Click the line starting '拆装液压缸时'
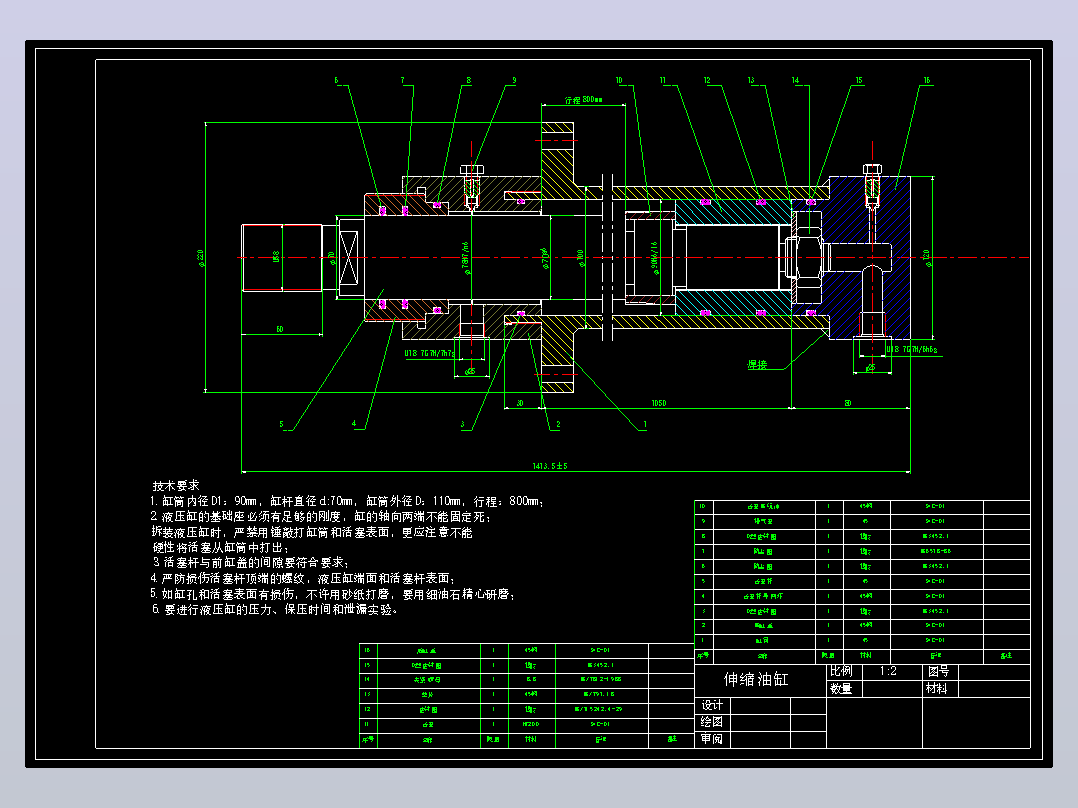The width and height of the screenshot is (1078, 808). click(x=312, y=532)
